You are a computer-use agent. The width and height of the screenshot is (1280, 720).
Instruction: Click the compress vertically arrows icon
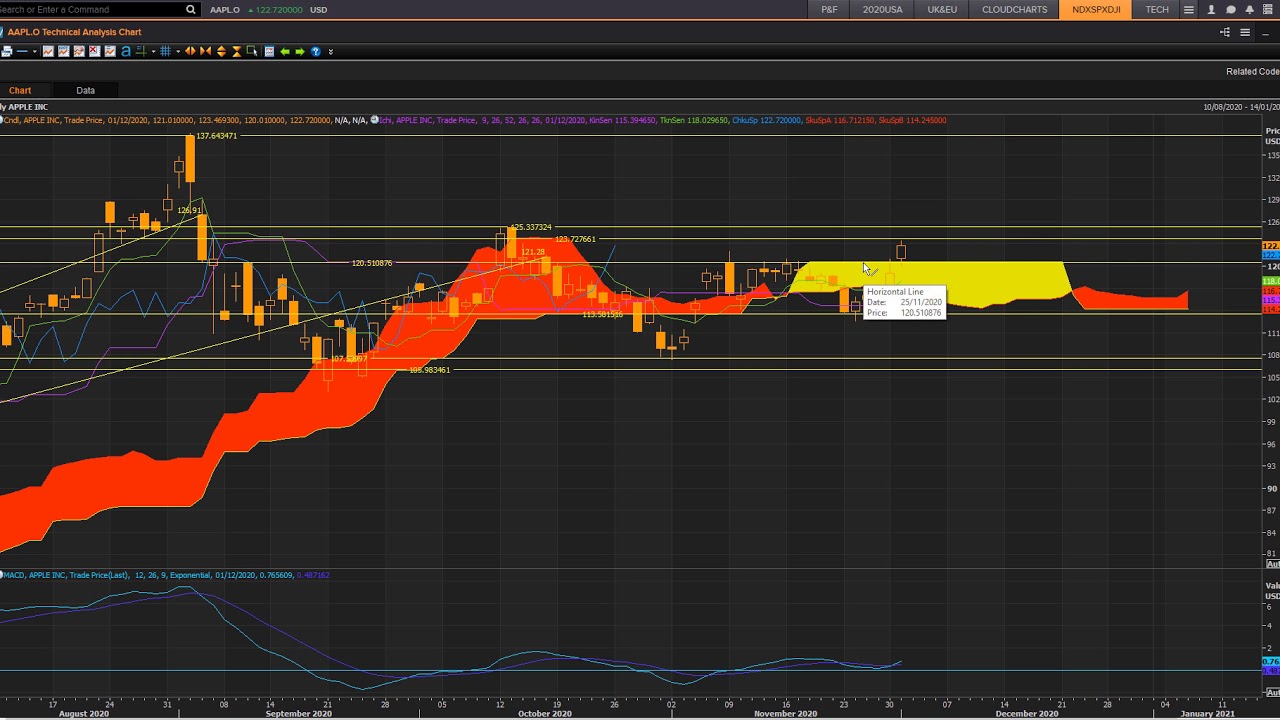(x=236, y=51)
